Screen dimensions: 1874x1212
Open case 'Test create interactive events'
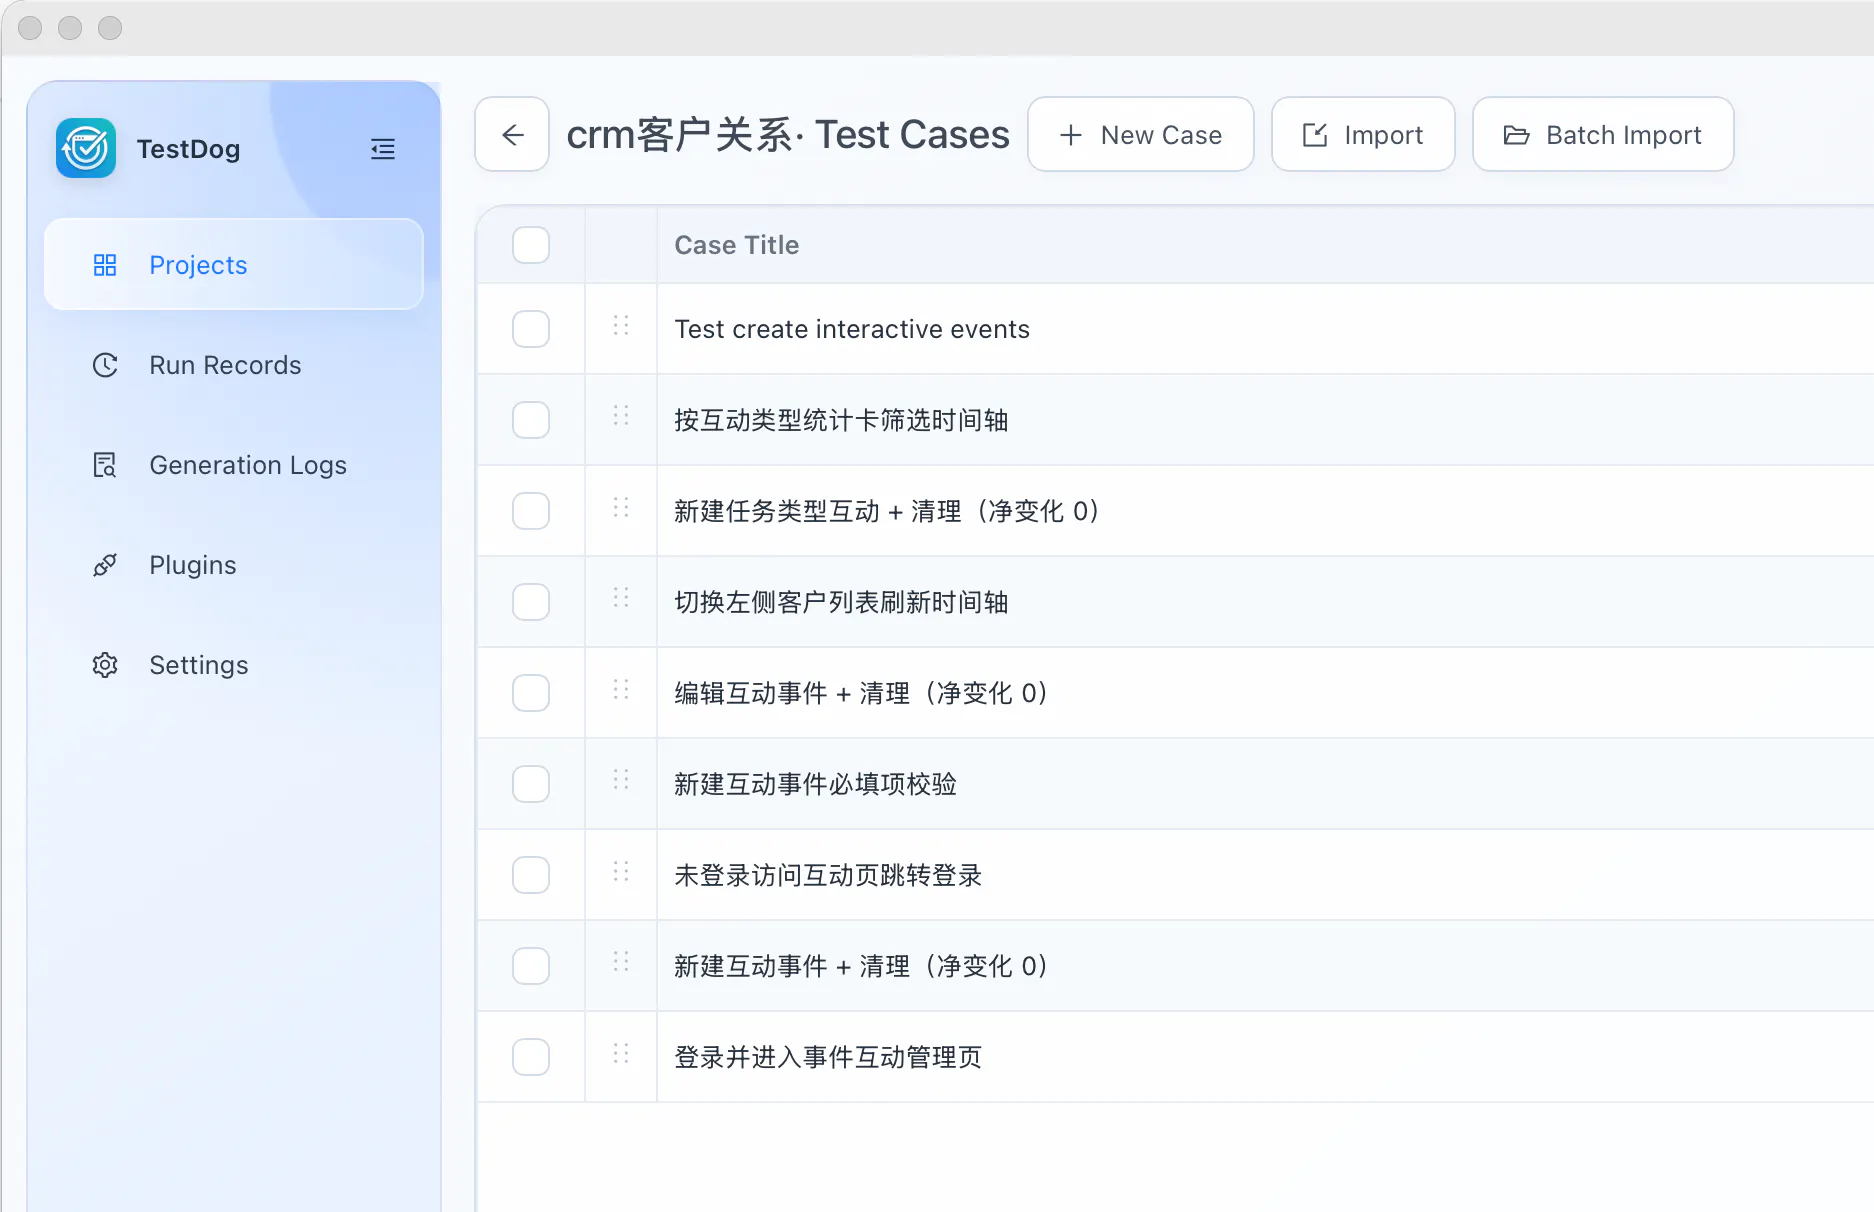(852, 329)
